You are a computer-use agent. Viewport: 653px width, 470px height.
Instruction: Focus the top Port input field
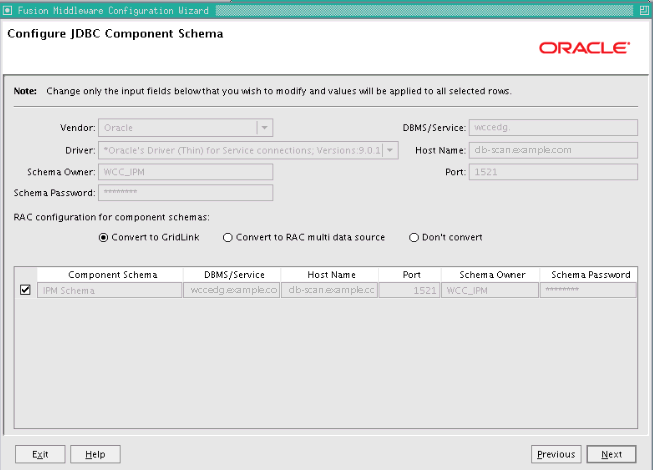point(553,172)
